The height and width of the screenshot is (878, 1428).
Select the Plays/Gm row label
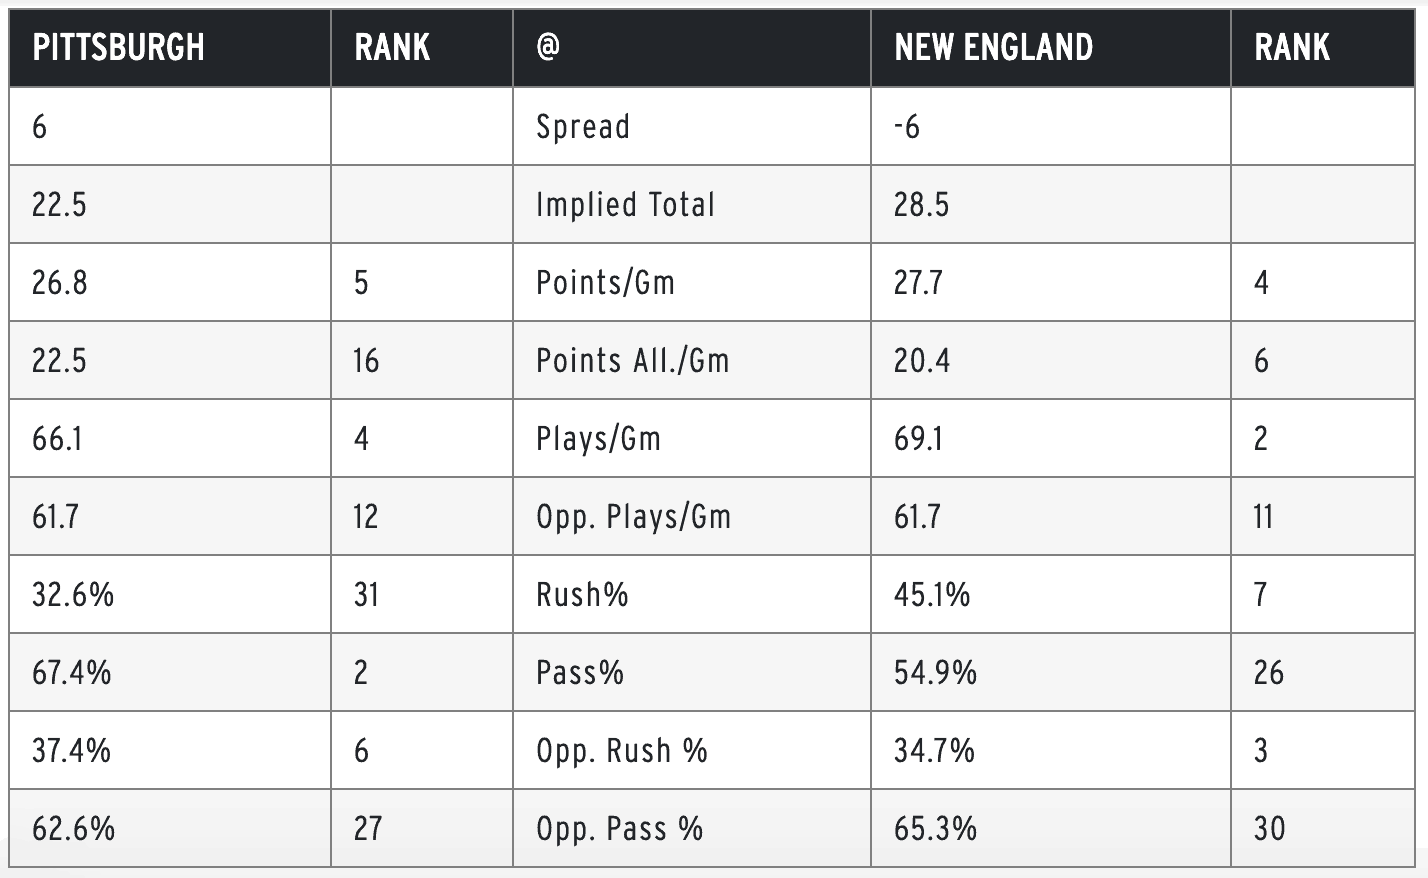coord(598,439)
